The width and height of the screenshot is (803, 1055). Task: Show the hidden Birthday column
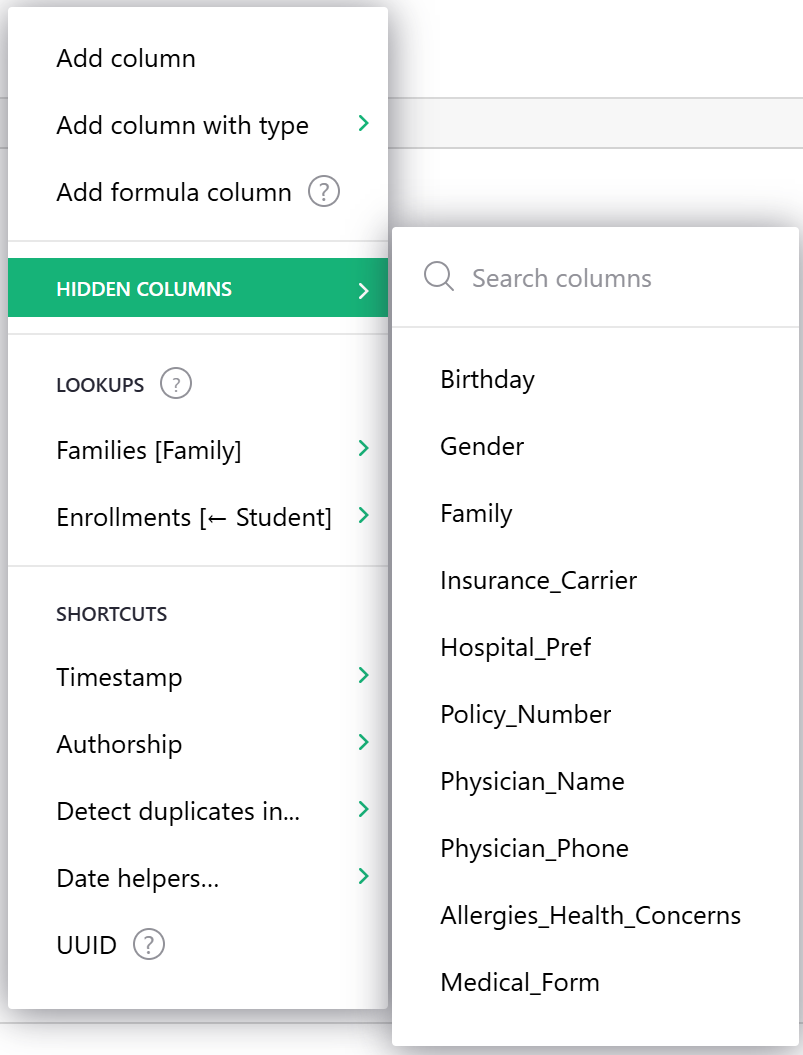pos(488,380)
